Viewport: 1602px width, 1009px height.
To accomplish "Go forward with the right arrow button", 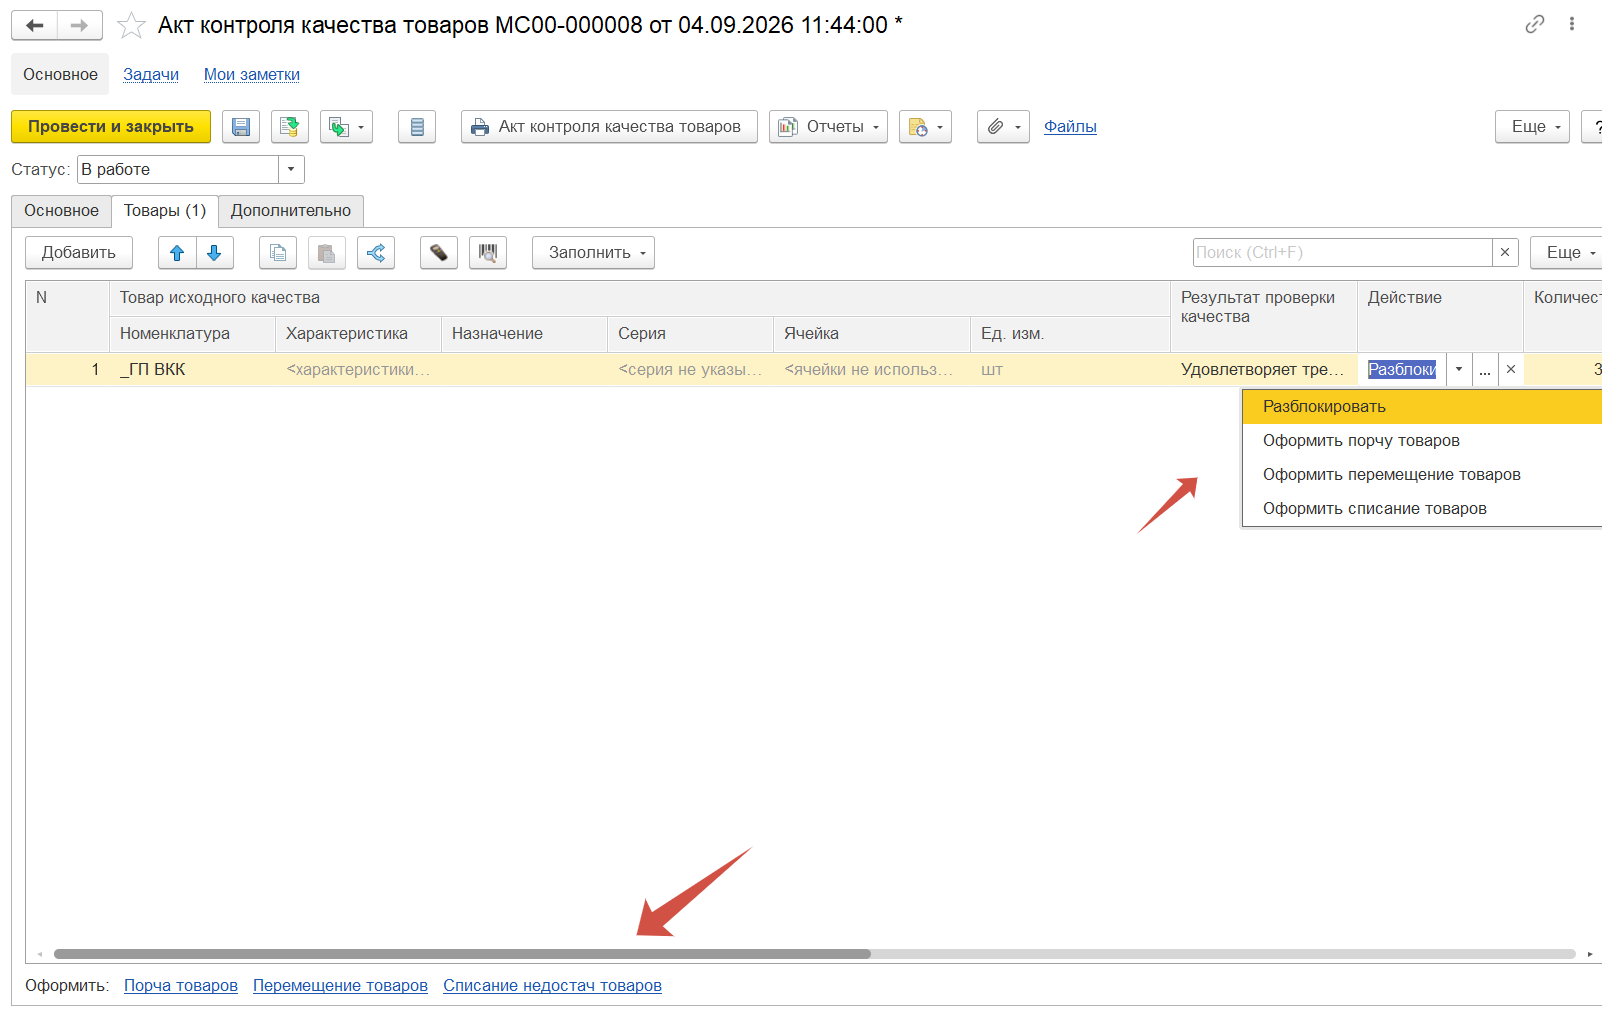I will pyautogui.click(x=80, y=25).
